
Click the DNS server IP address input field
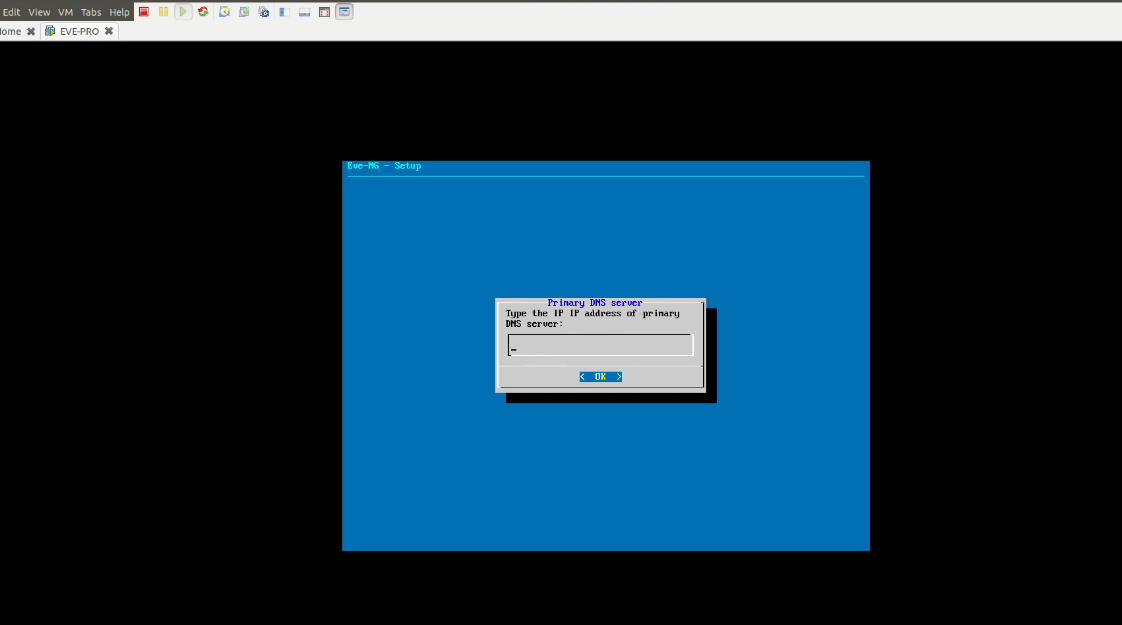point(600,344)
